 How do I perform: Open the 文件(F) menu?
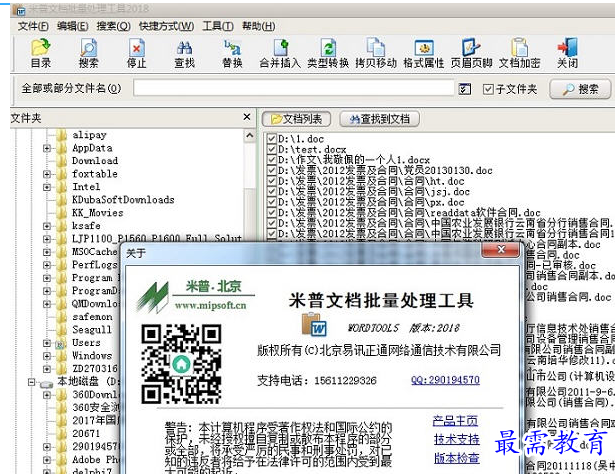tap(33, 26)
